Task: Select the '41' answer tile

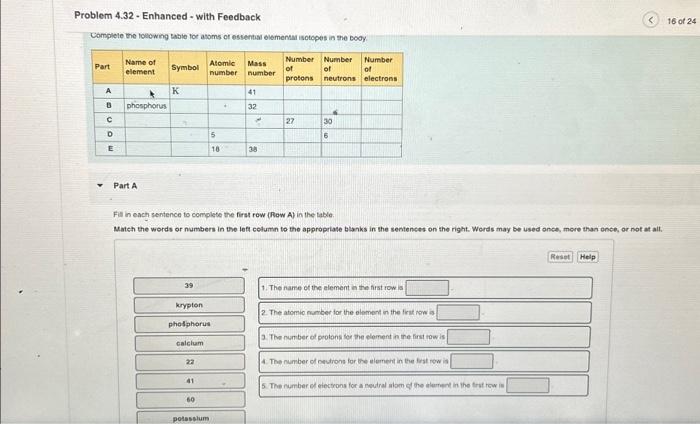Action: tap(190, 381)
